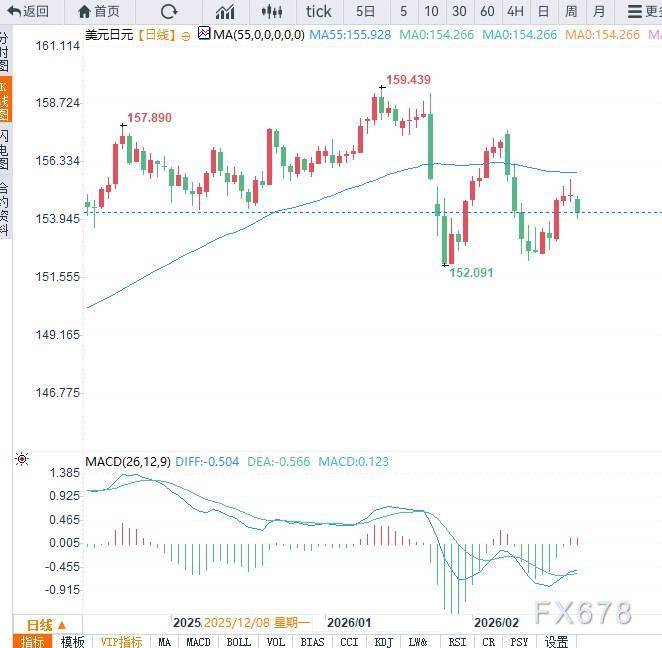Screen dimensions: 662x648
Task: Select the 5日 timeframe
Action: click(366, 11)
